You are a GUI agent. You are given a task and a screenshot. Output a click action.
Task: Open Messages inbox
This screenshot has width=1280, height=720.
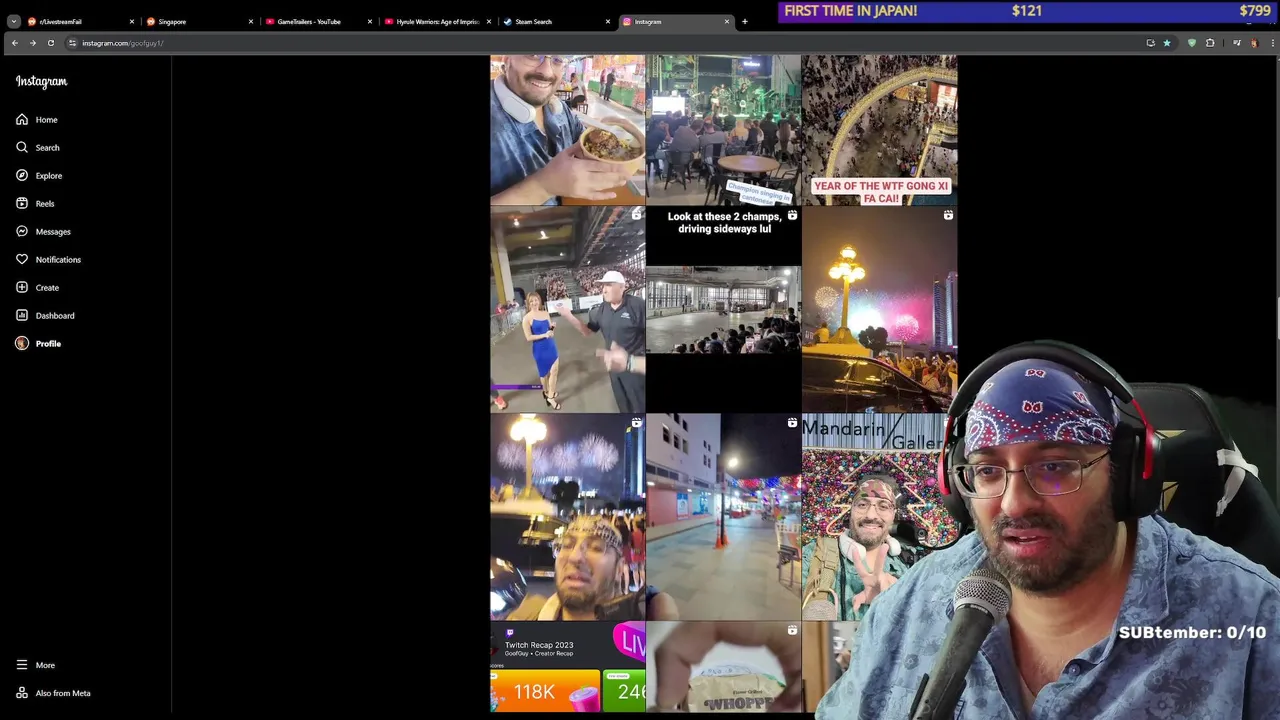click(43, 231)
